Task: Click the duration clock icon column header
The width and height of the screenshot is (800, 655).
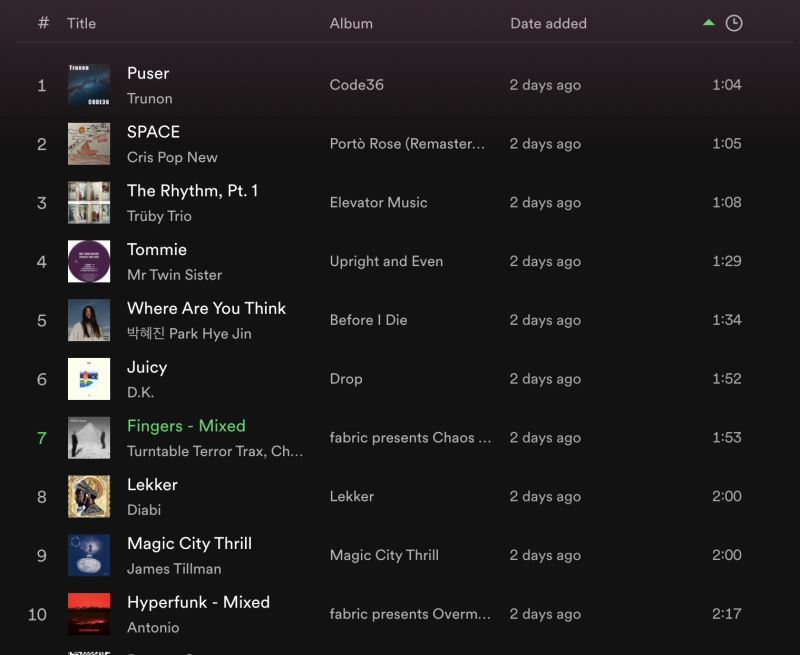Action: pyautogui.click(x=733, y=23)
